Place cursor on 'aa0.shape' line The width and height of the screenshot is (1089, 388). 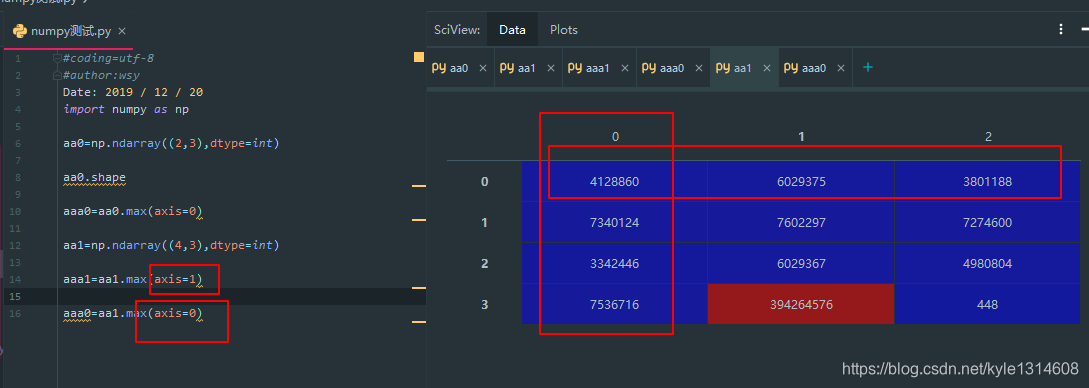pos(94,177)
